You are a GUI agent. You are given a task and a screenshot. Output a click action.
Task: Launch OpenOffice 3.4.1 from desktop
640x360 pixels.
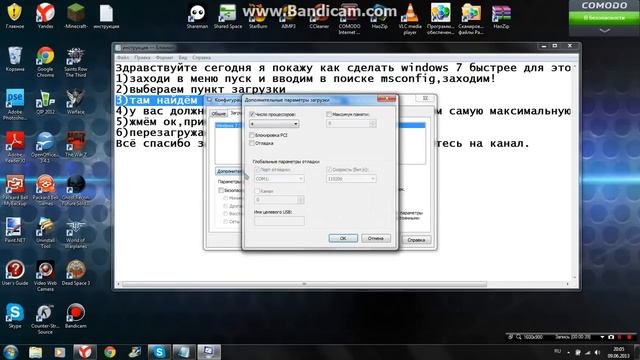click(45, 147)
